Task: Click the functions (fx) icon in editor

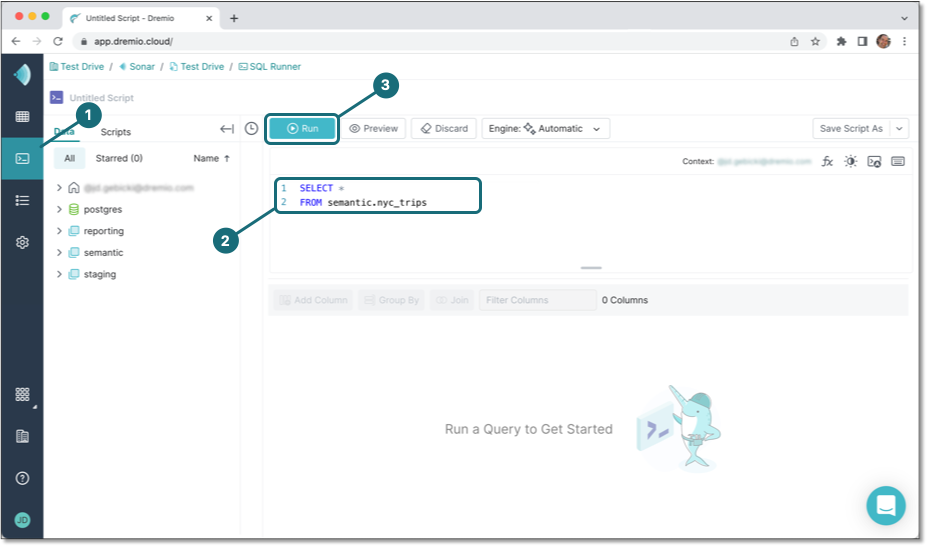Action: (x=827, y=161)
